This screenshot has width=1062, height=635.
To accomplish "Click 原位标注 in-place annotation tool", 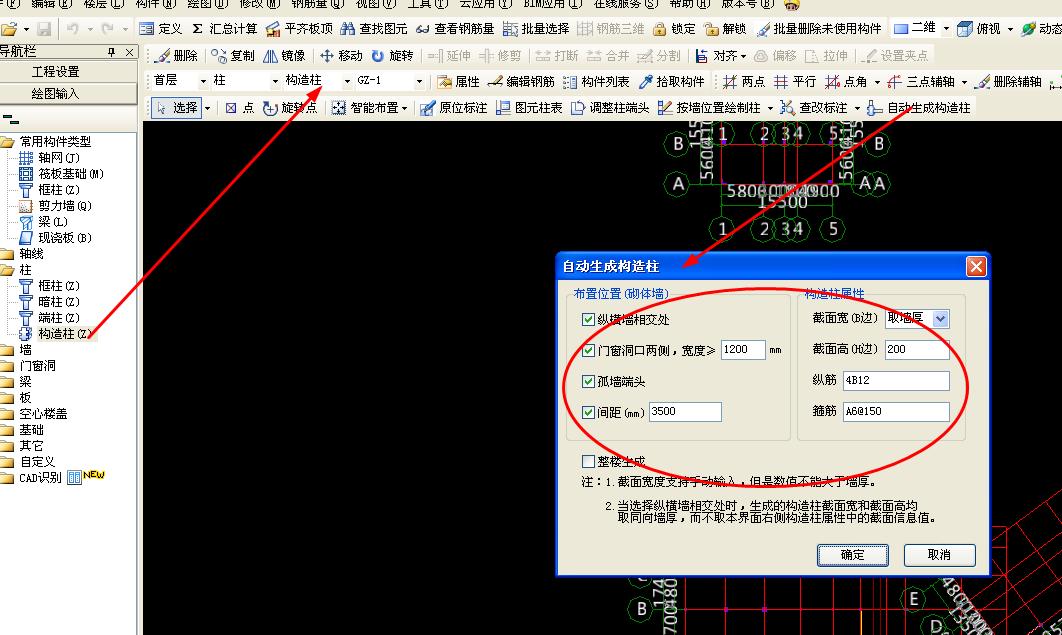I will [x=453, y=108].
